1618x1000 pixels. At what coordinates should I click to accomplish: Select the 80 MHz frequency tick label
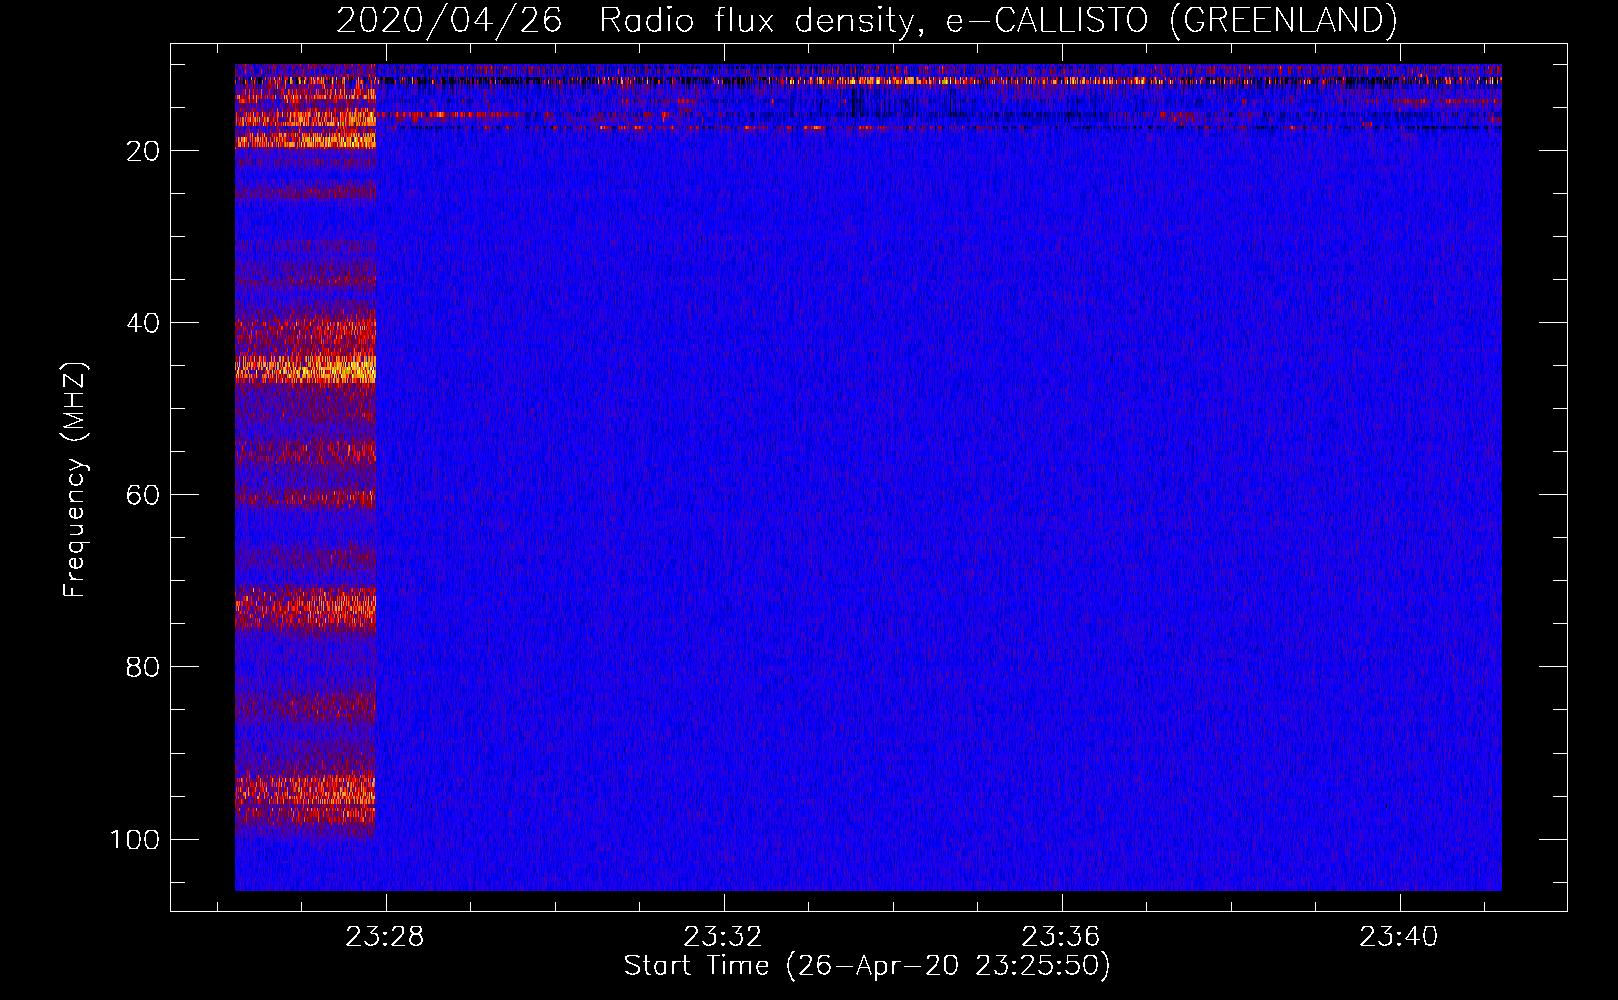pyautogui.click(x=143, y=667)
